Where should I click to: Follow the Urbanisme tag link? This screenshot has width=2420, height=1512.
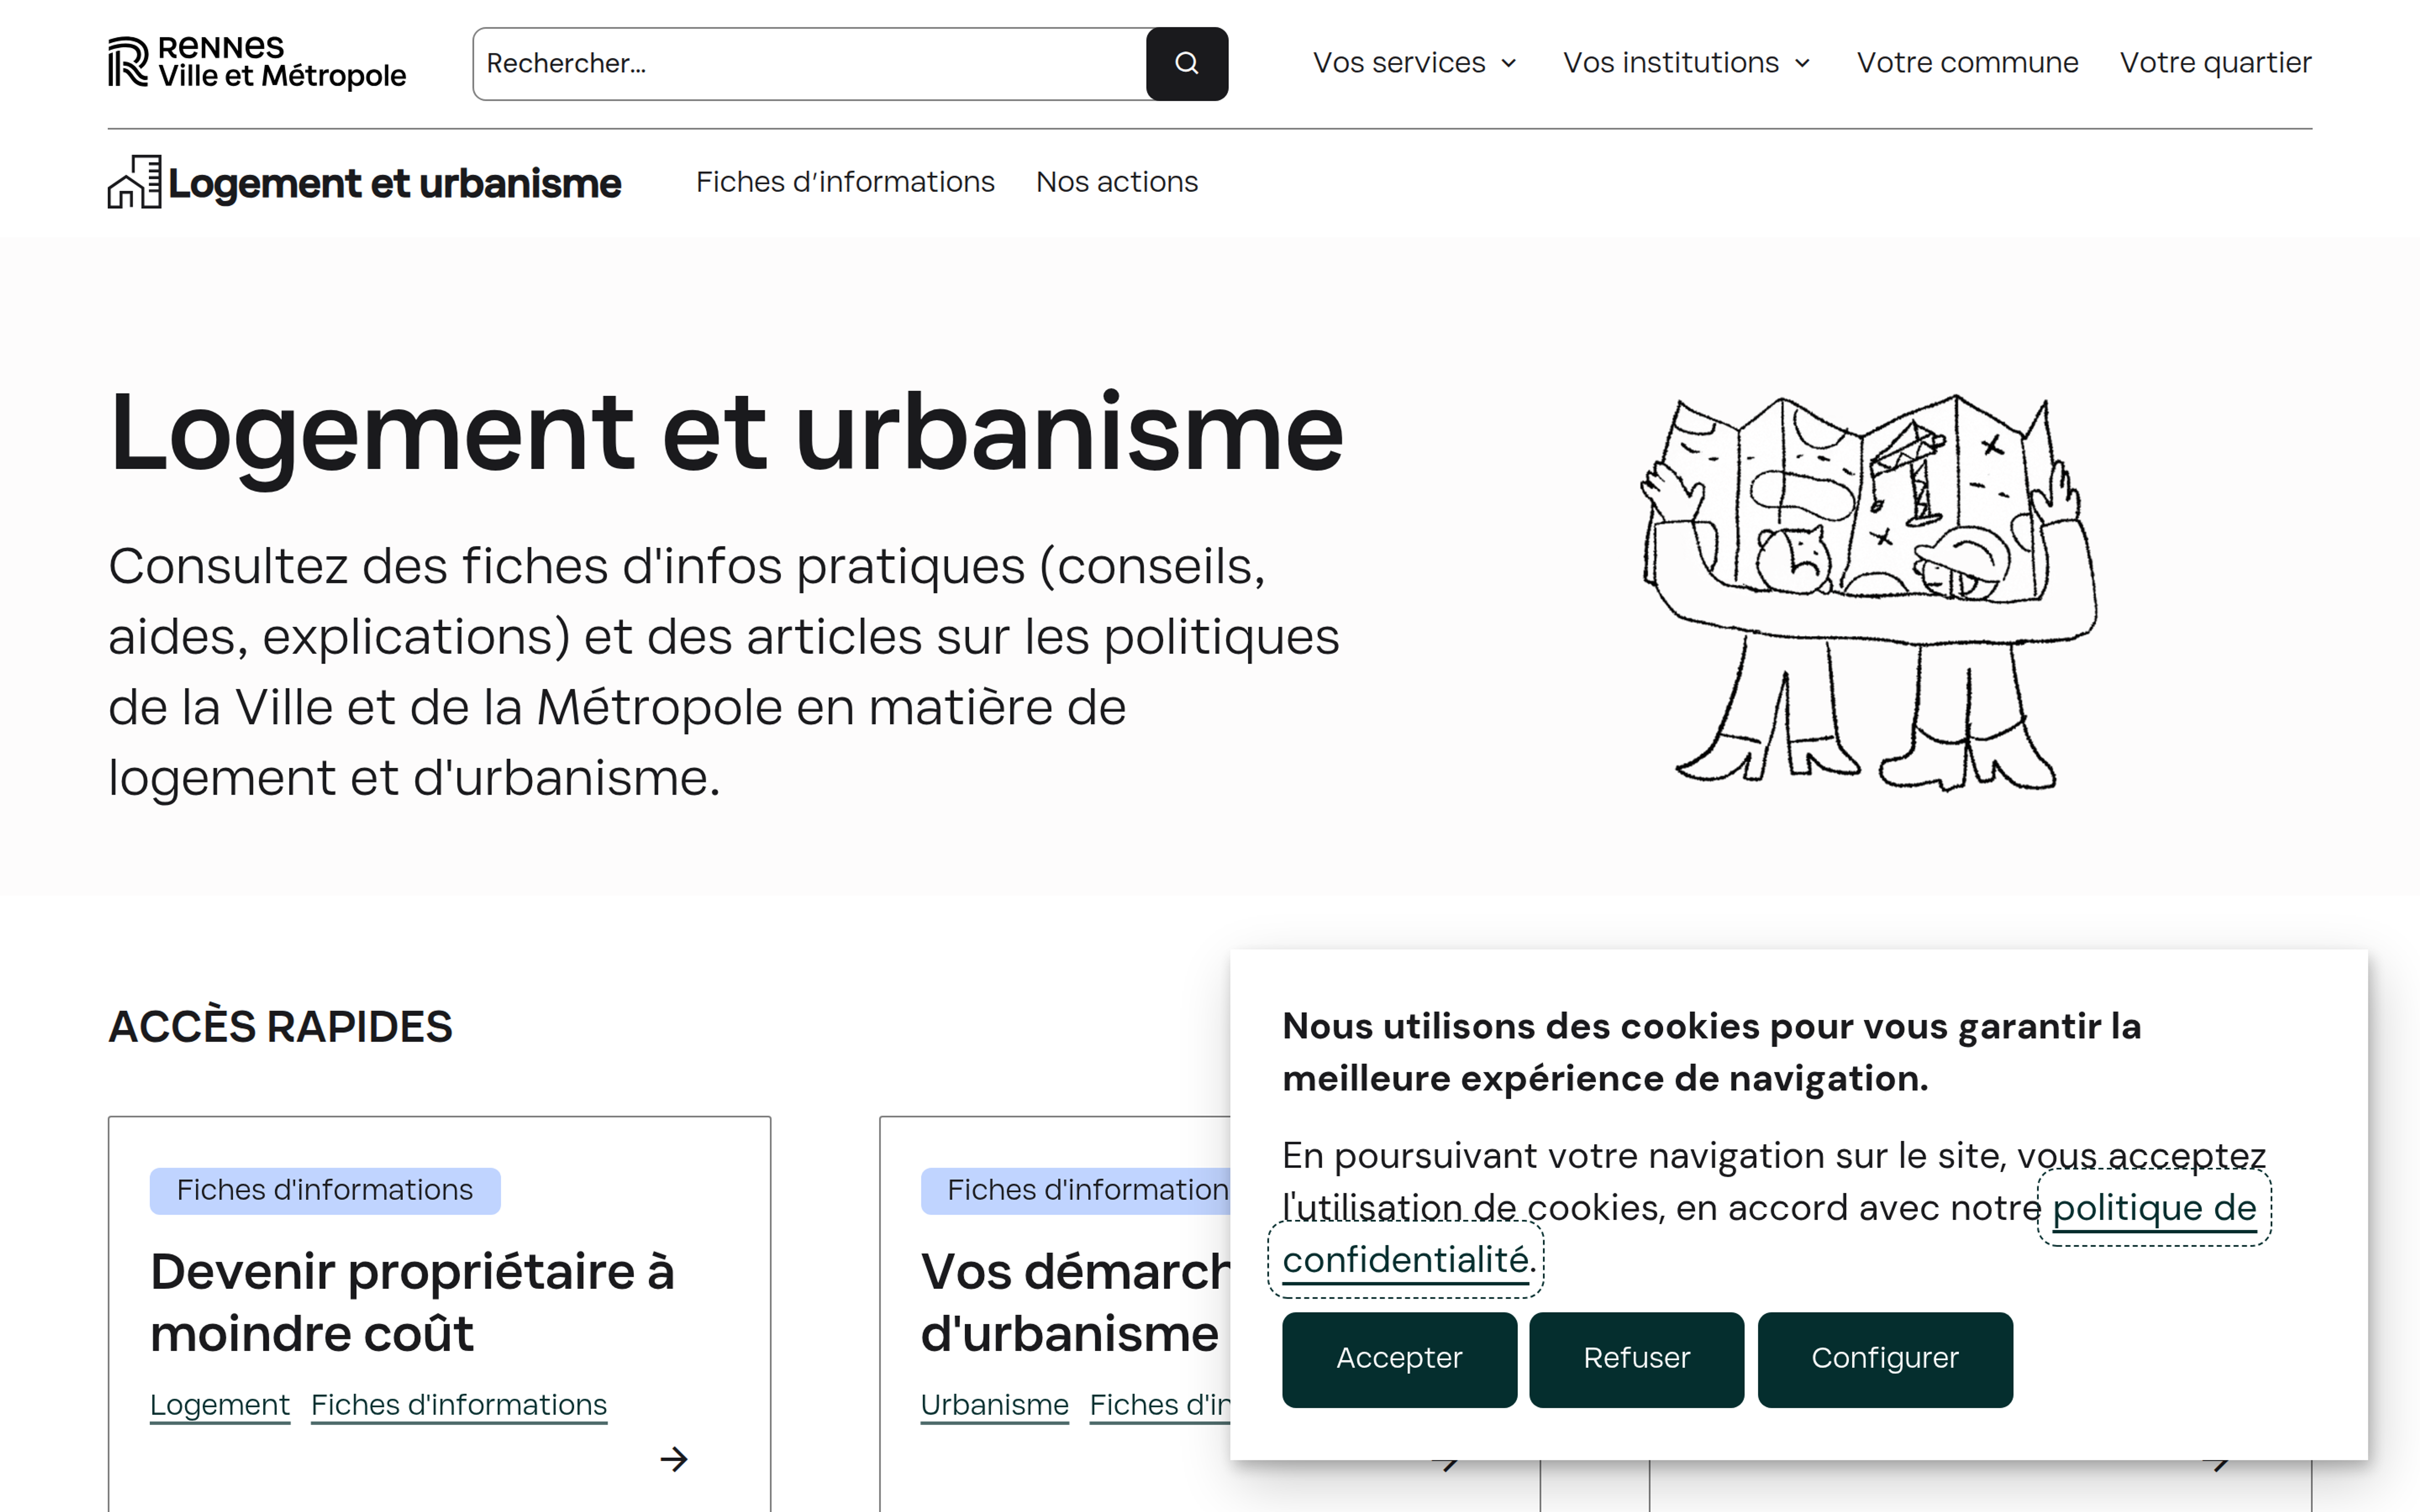pyautogui.click(x=994, y=1405)
